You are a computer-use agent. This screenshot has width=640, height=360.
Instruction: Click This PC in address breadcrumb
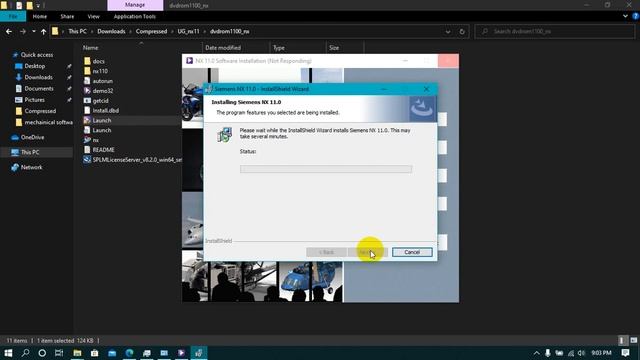tap(78, 31)
